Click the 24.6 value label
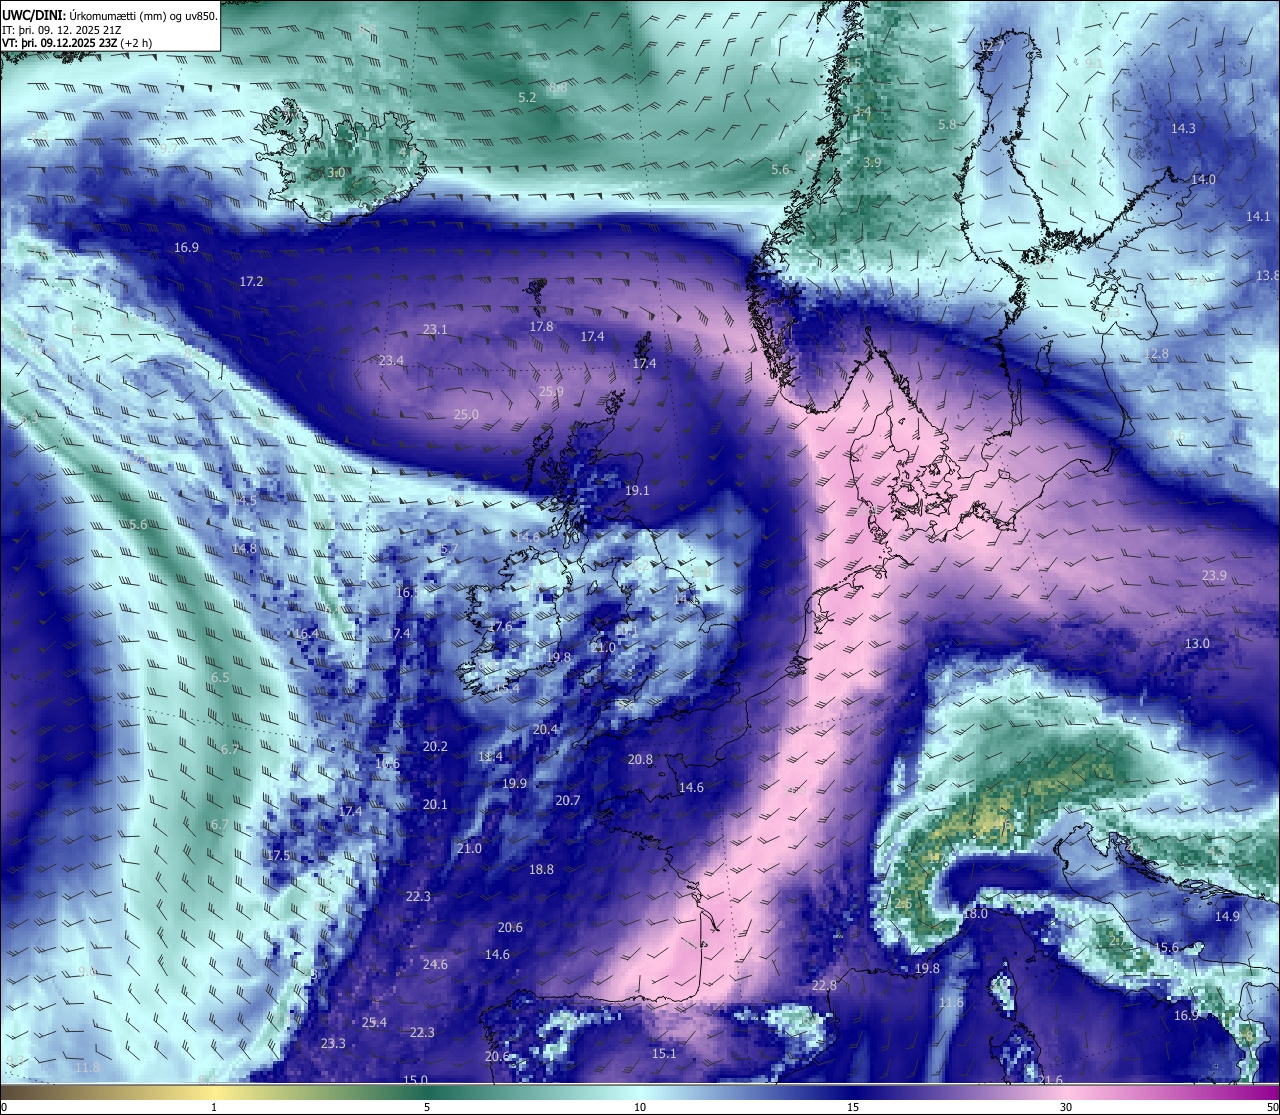The image size is (1280, 1115). pyautogui.click(x=435, y=964)
